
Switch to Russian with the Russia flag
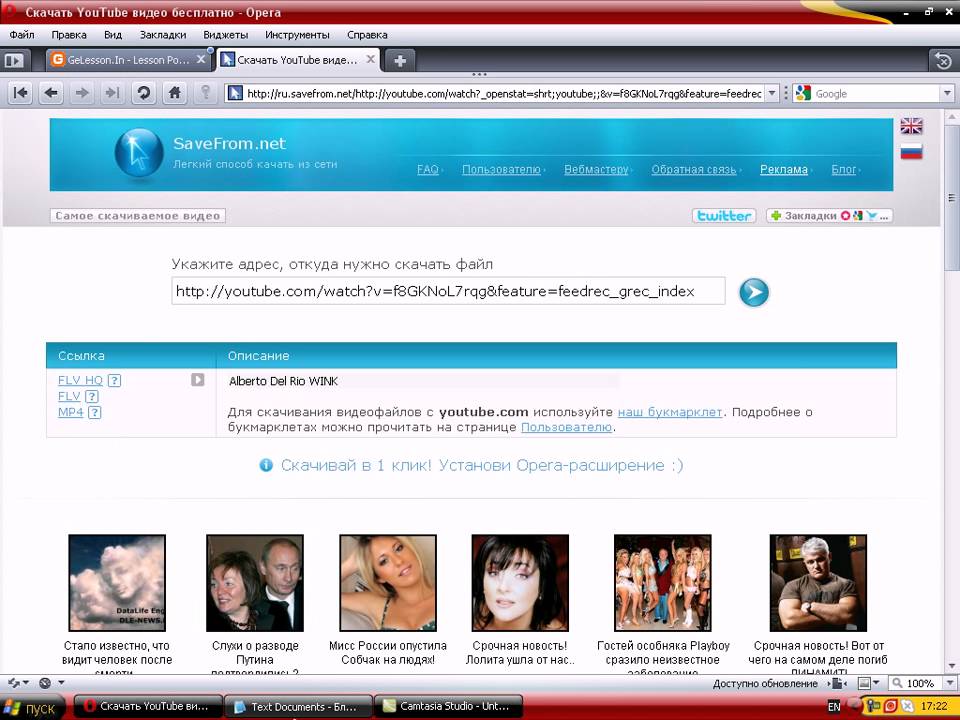click(x=912, y=151)
